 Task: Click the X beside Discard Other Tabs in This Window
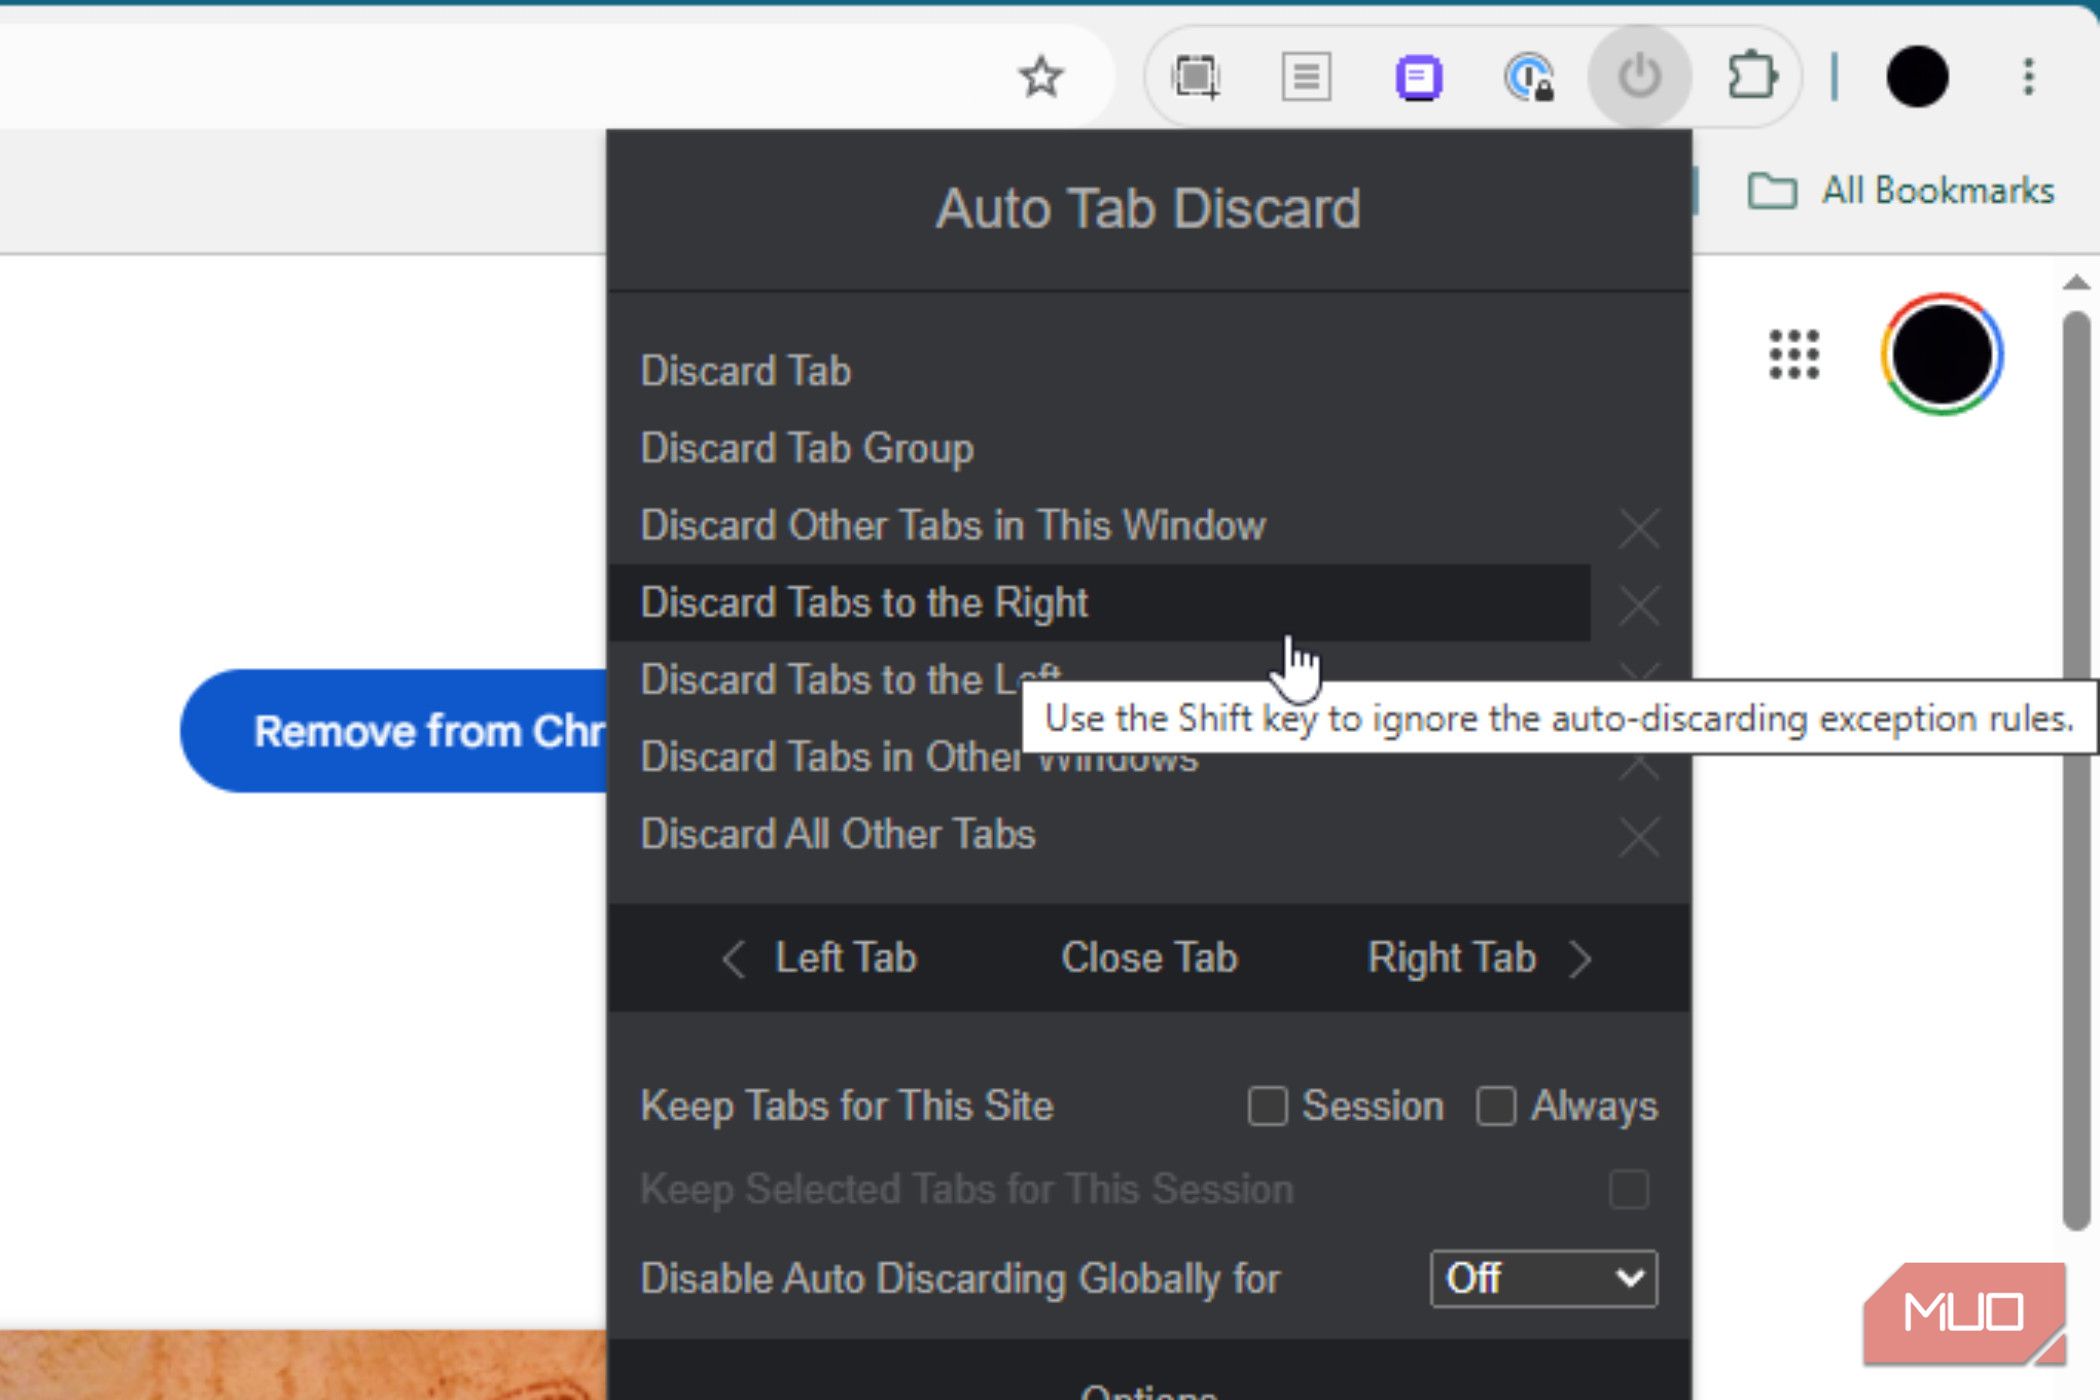(x=1639, y=528)
